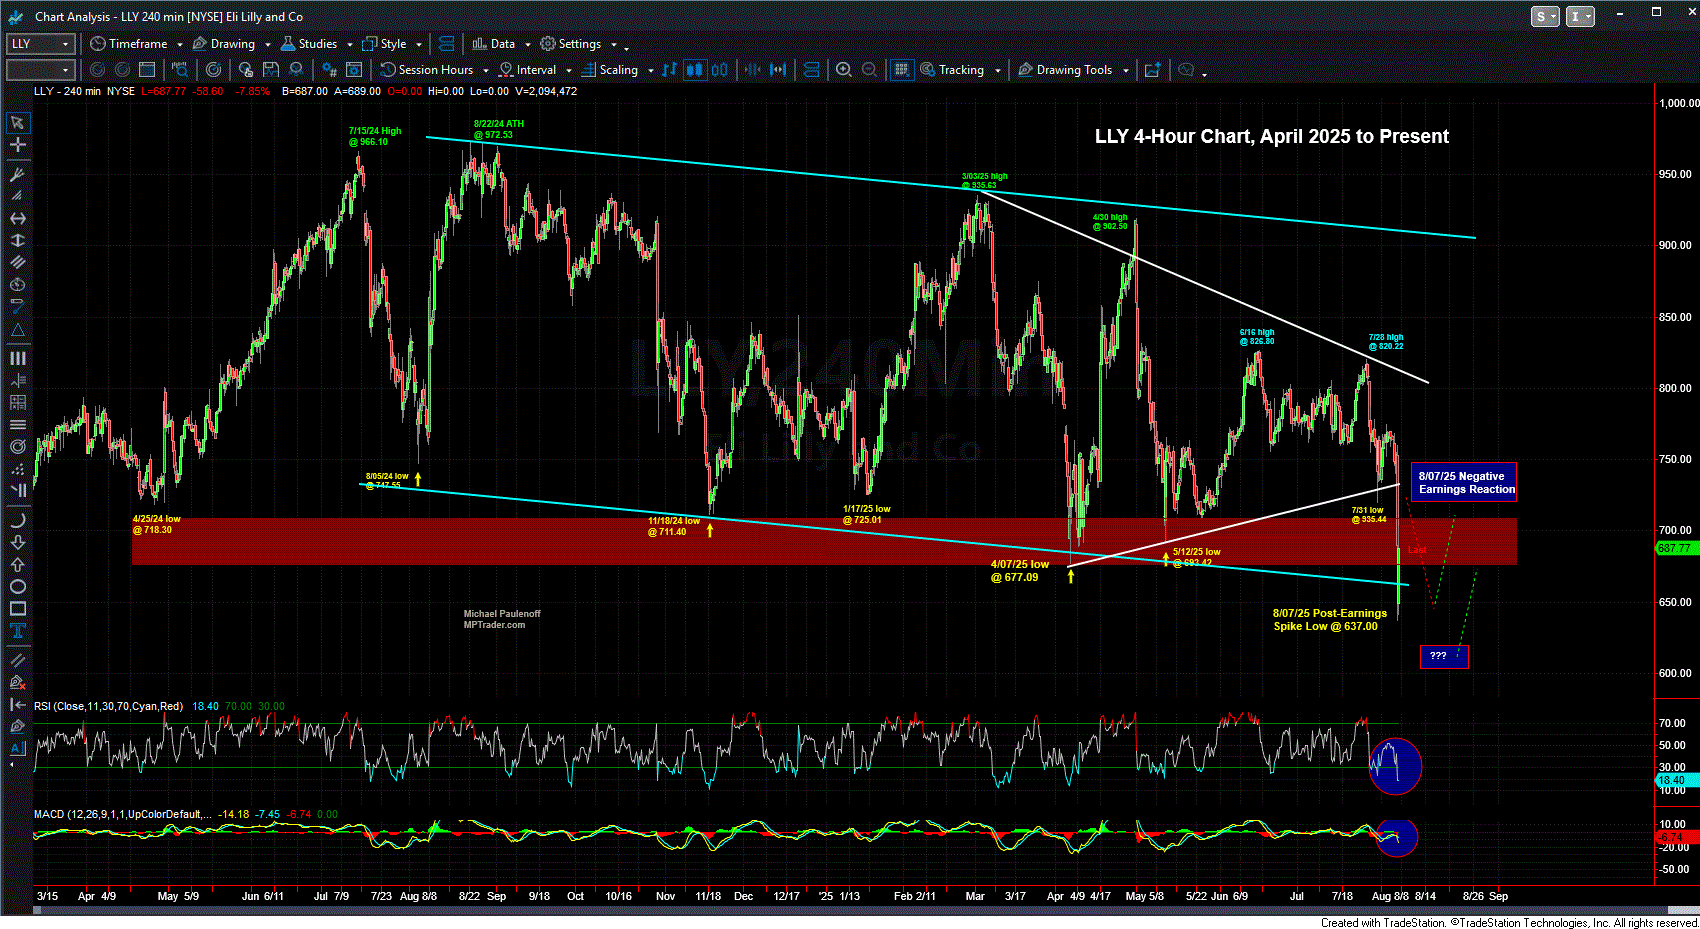The image size is (1700, 929).
Task: Click the '4/07/25 low @ 677.09' label
Action: [1019, 570]
